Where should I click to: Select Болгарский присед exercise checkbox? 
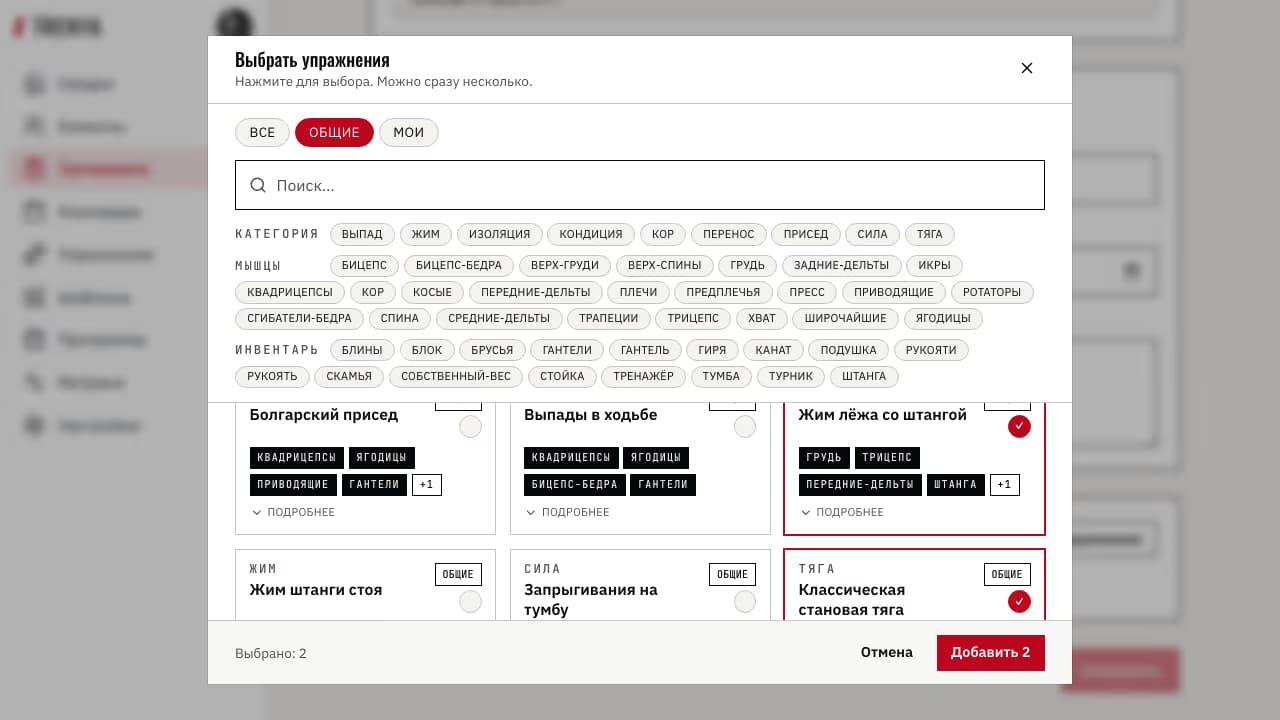click(470, 427)
